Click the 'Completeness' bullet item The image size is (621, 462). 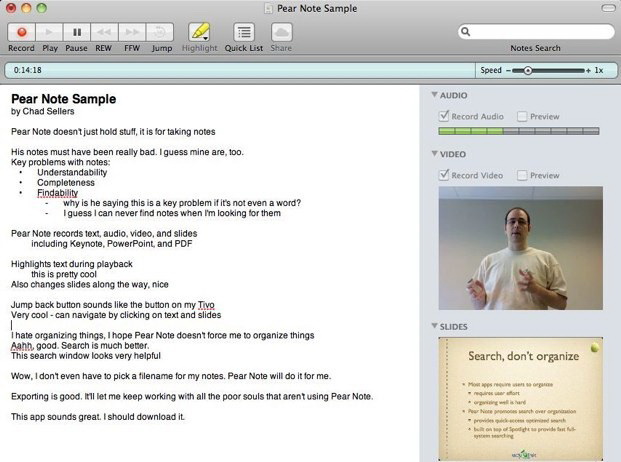(66, 183)
